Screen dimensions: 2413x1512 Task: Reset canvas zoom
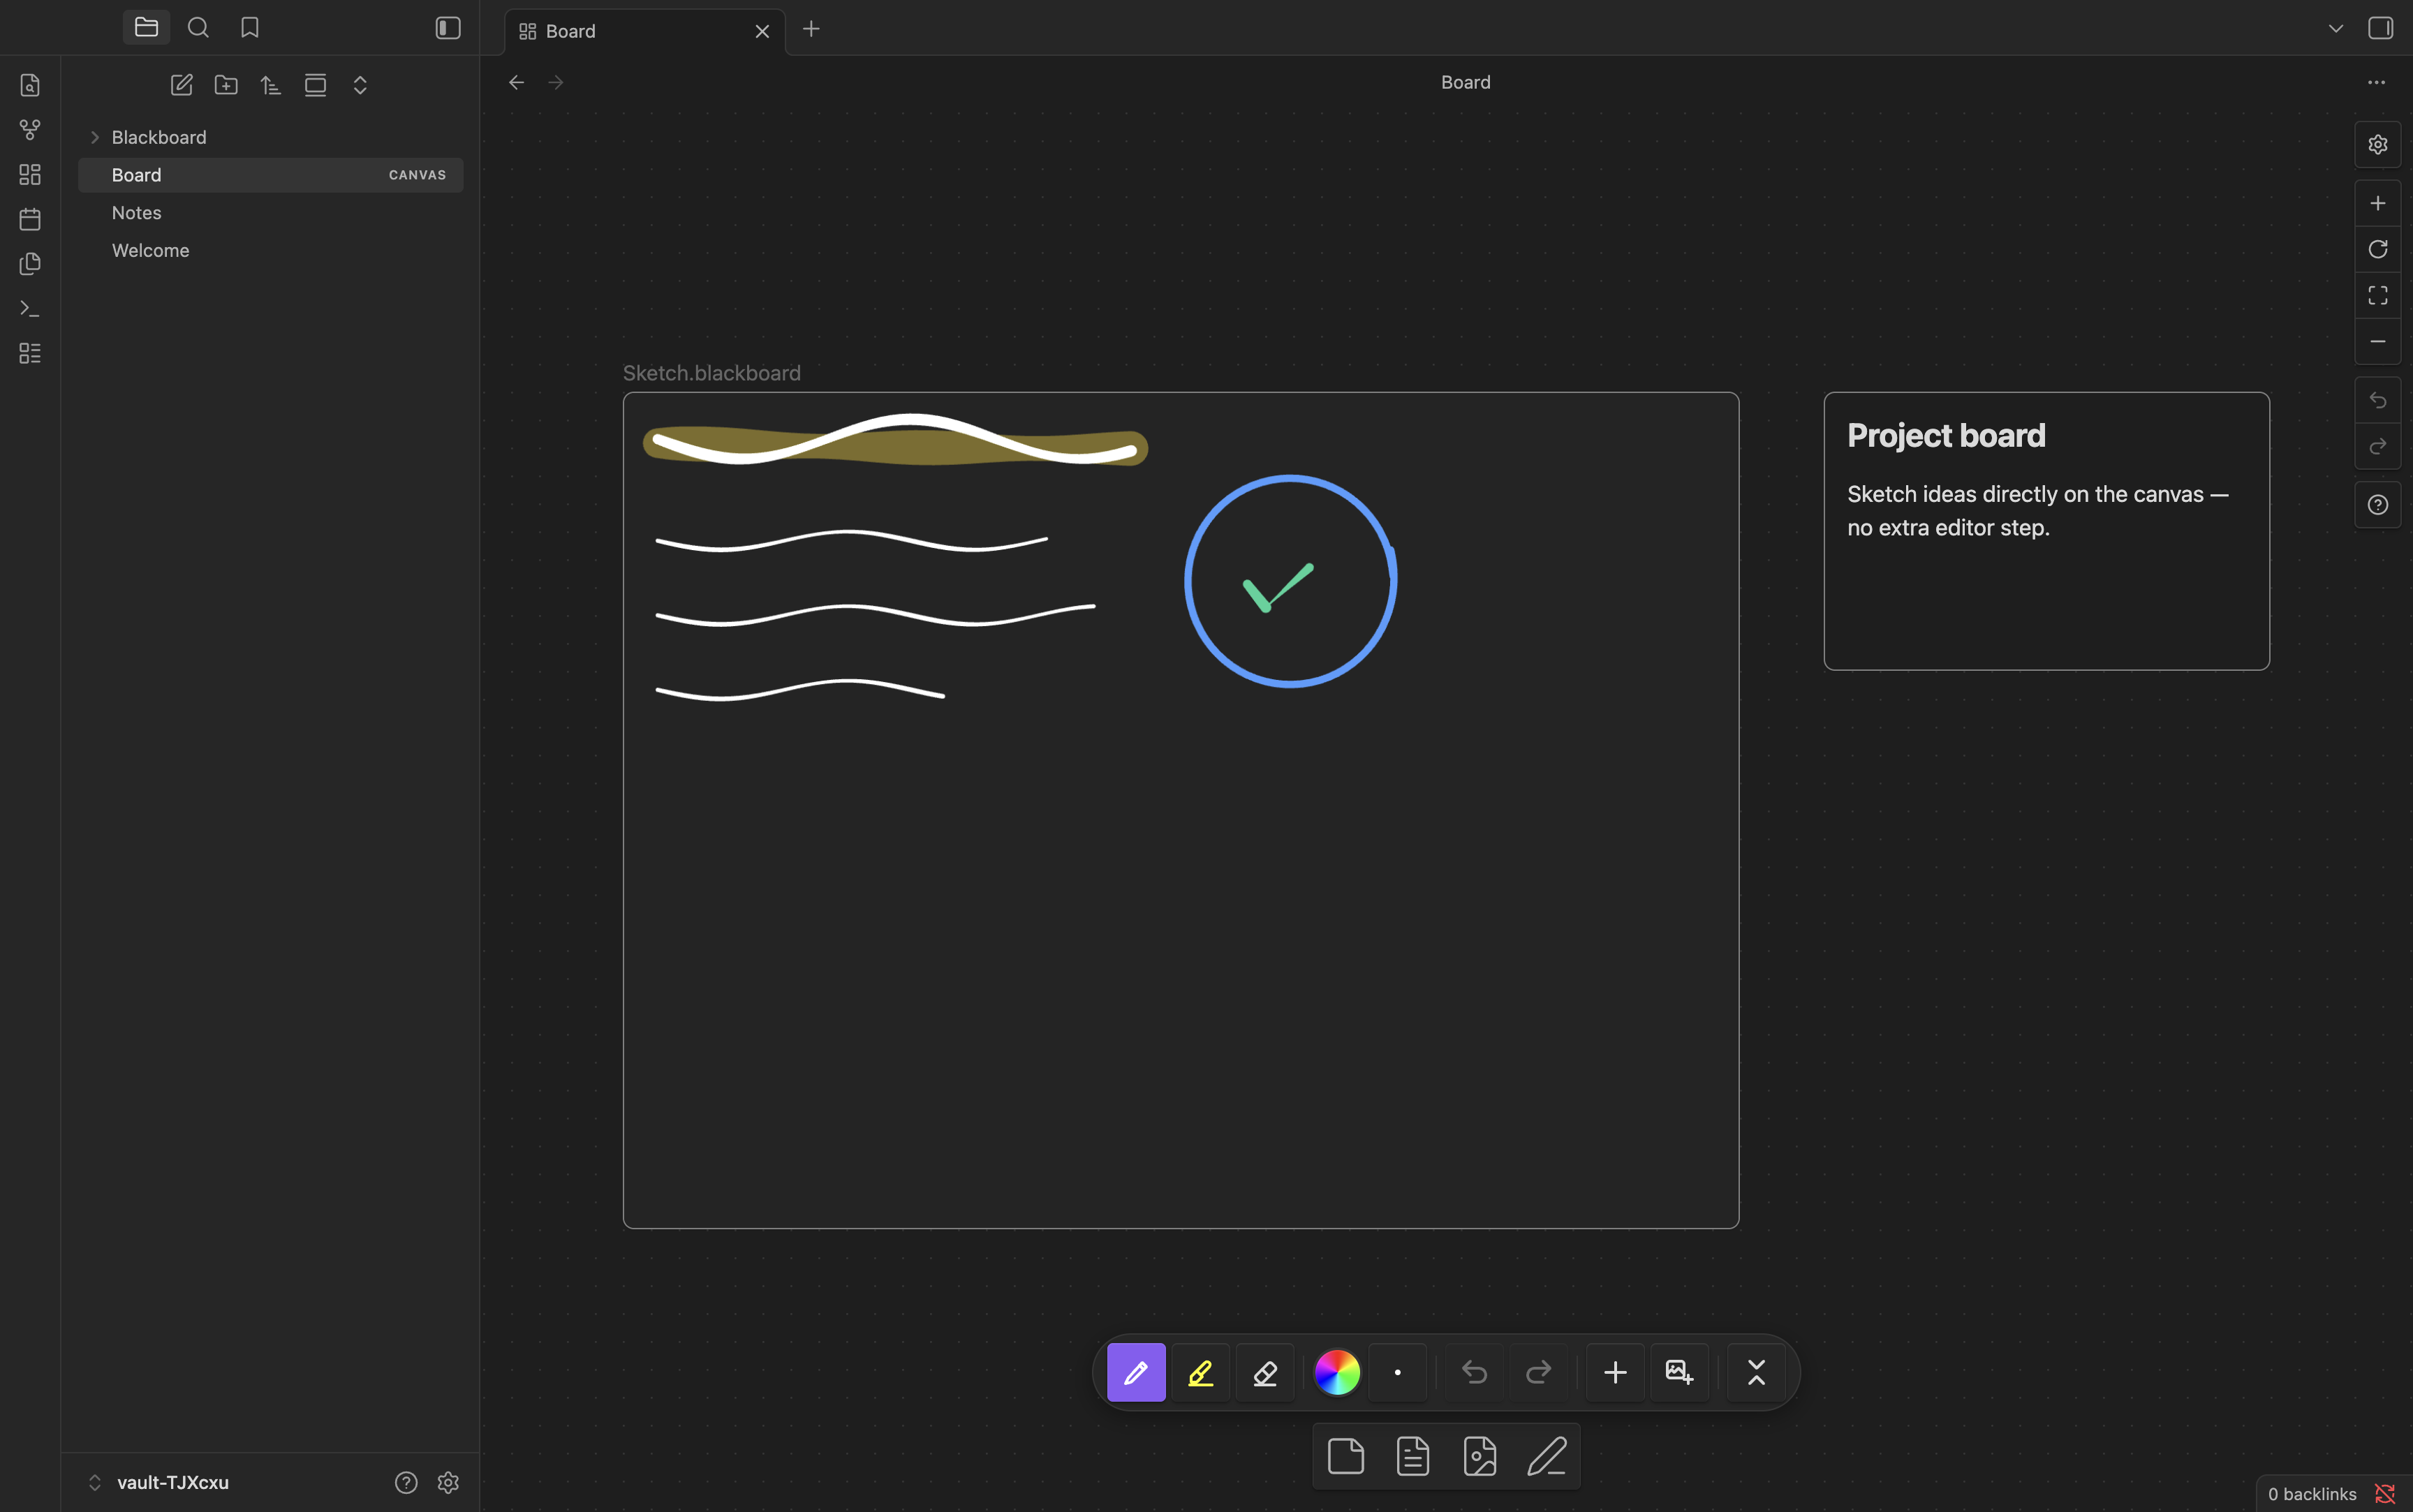click(2378, 249)
